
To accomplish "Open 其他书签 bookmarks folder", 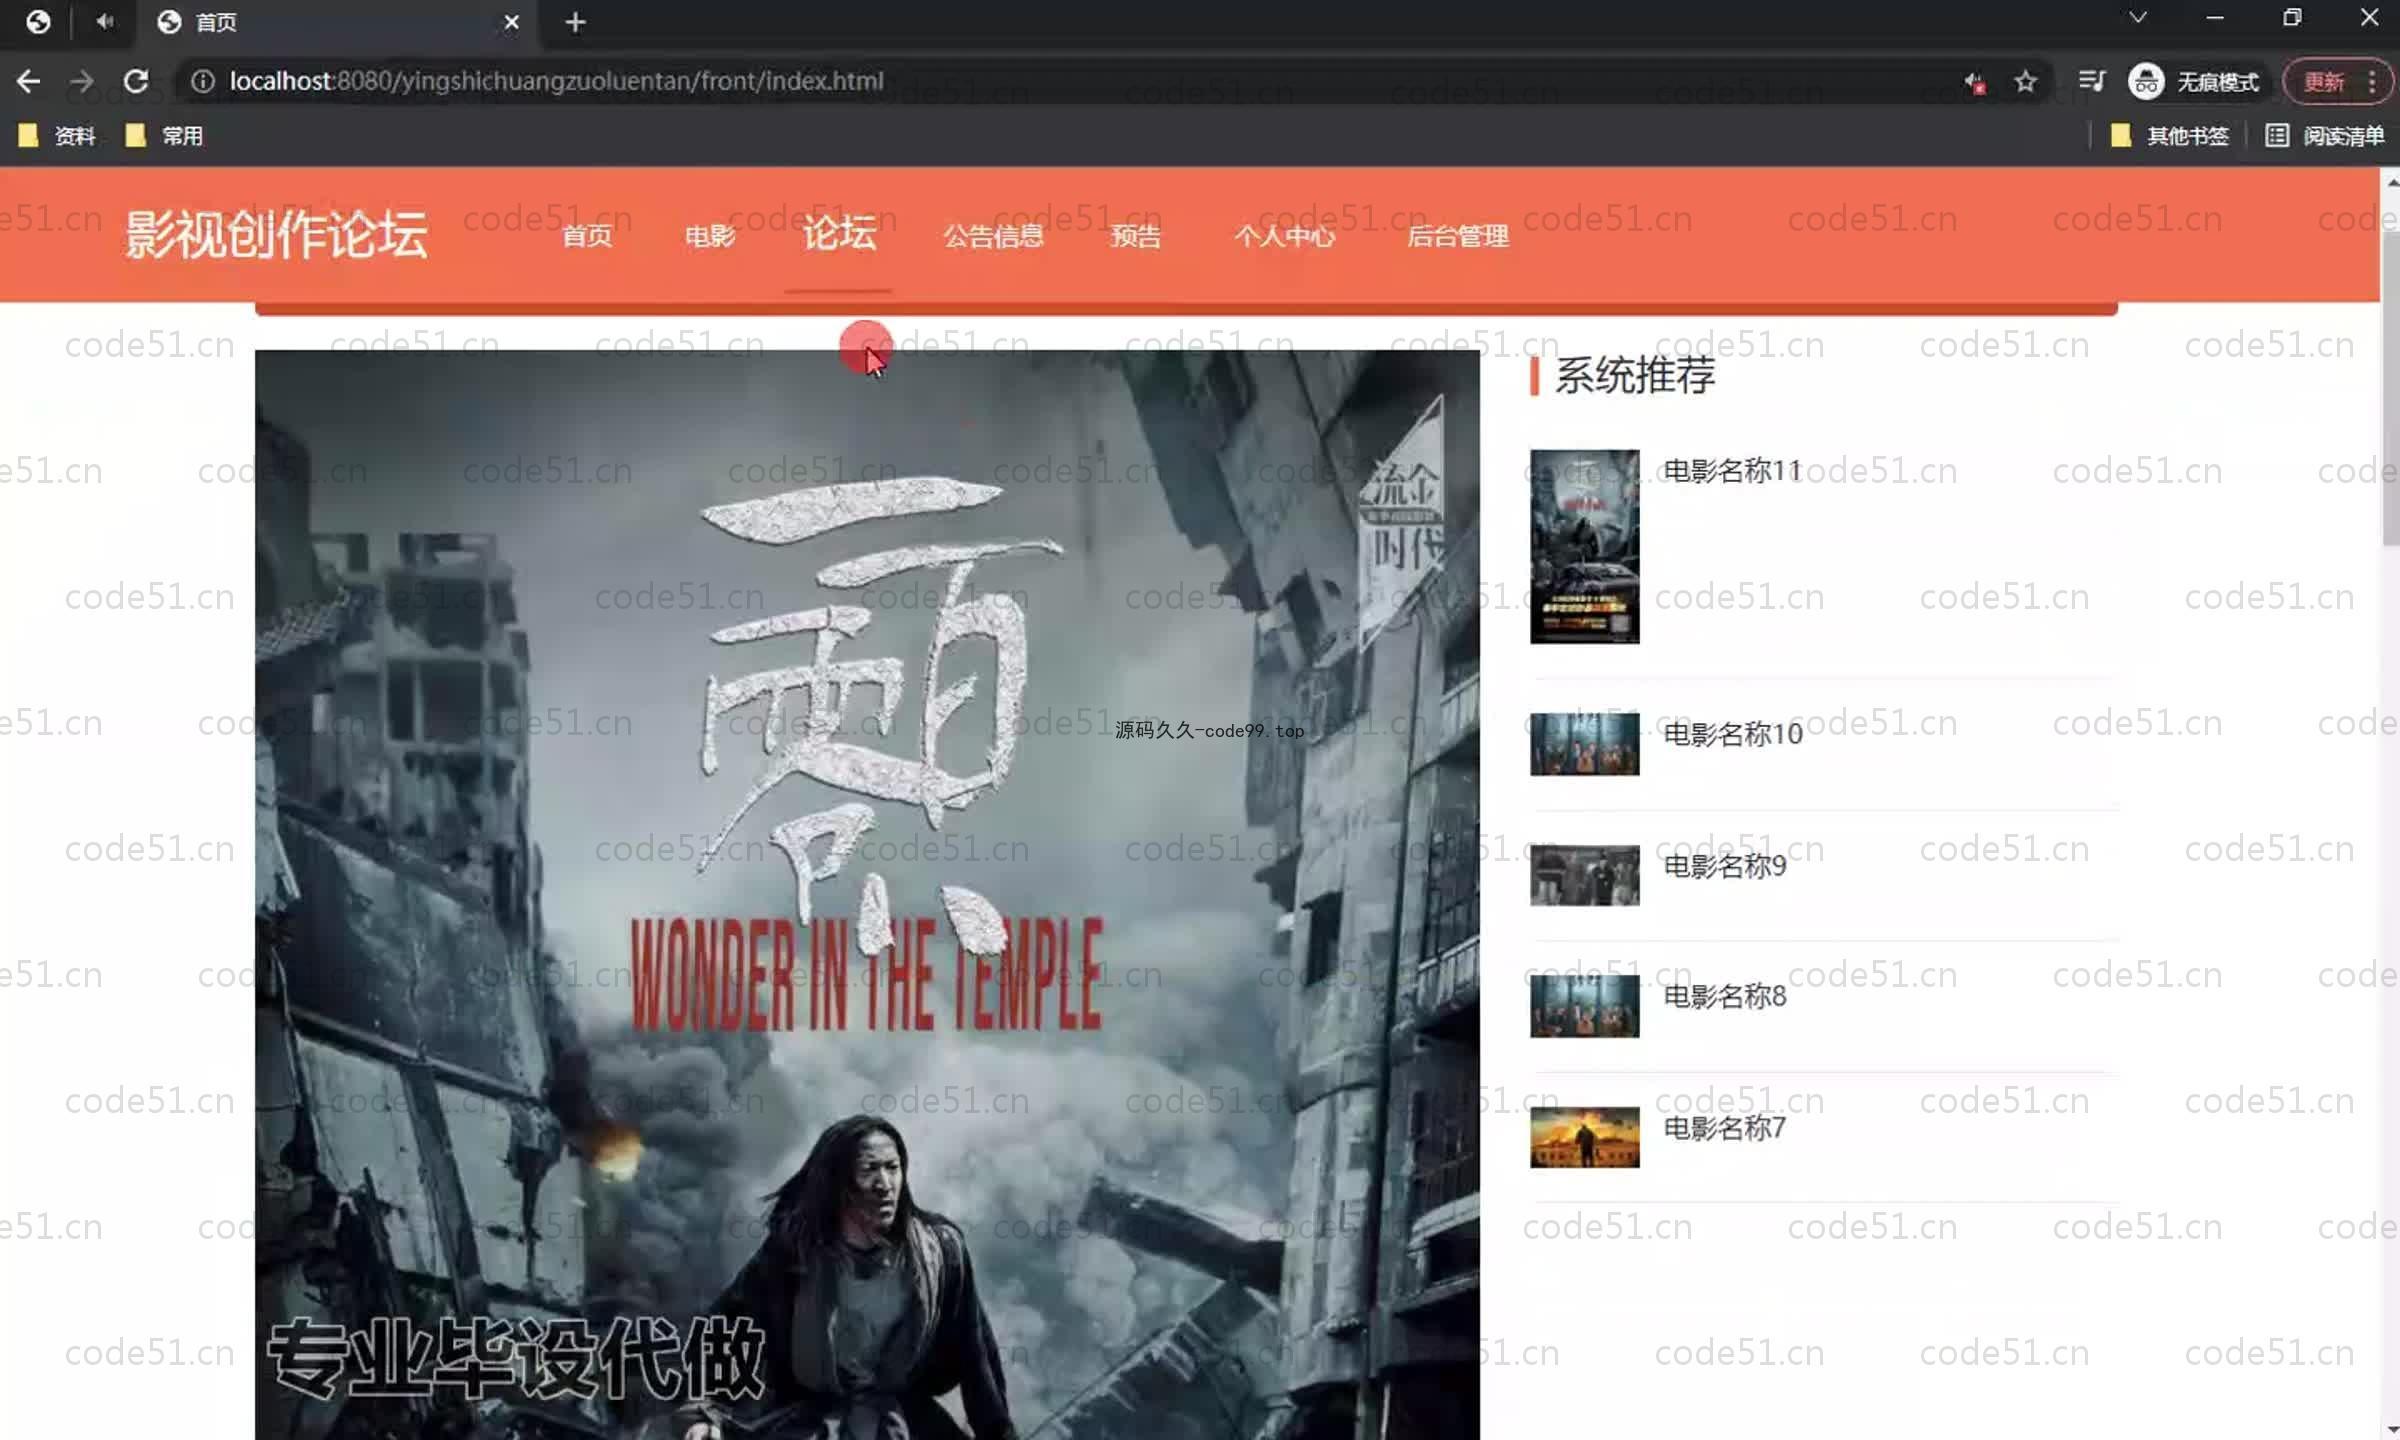I will (x=2169, y=135).
